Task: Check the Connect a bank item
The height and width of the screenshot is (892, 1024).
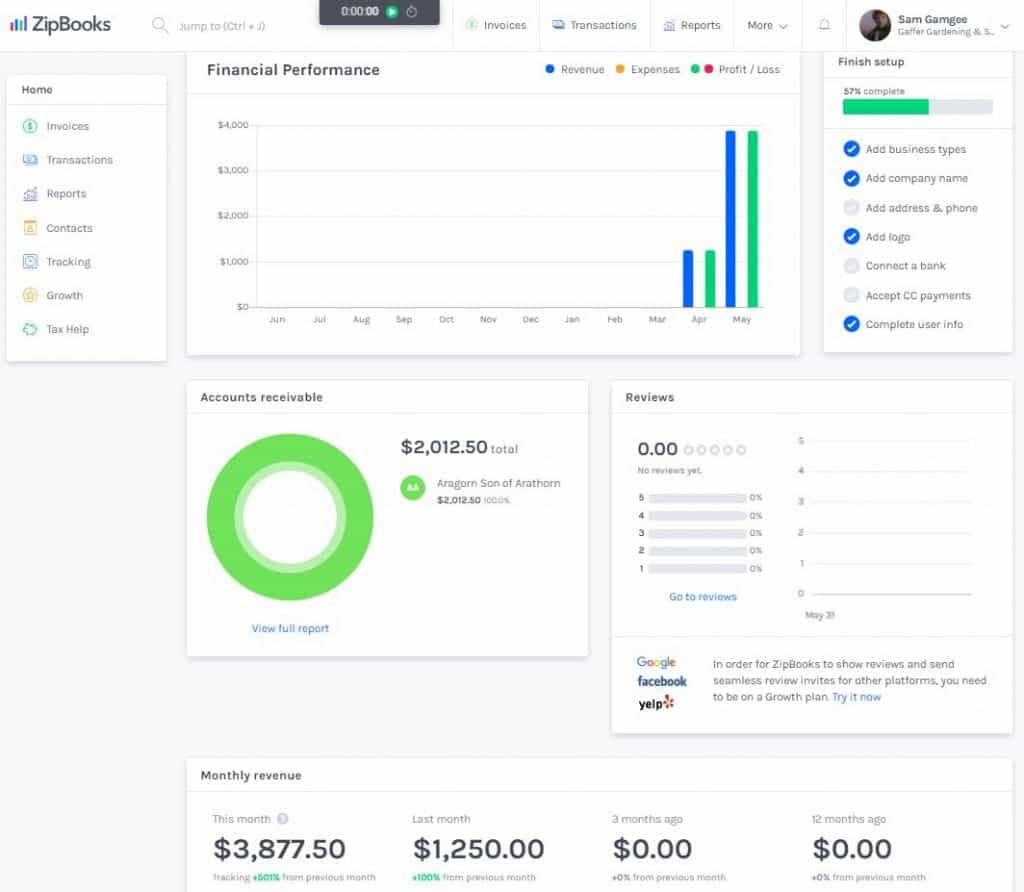Action: coord(851,266)
